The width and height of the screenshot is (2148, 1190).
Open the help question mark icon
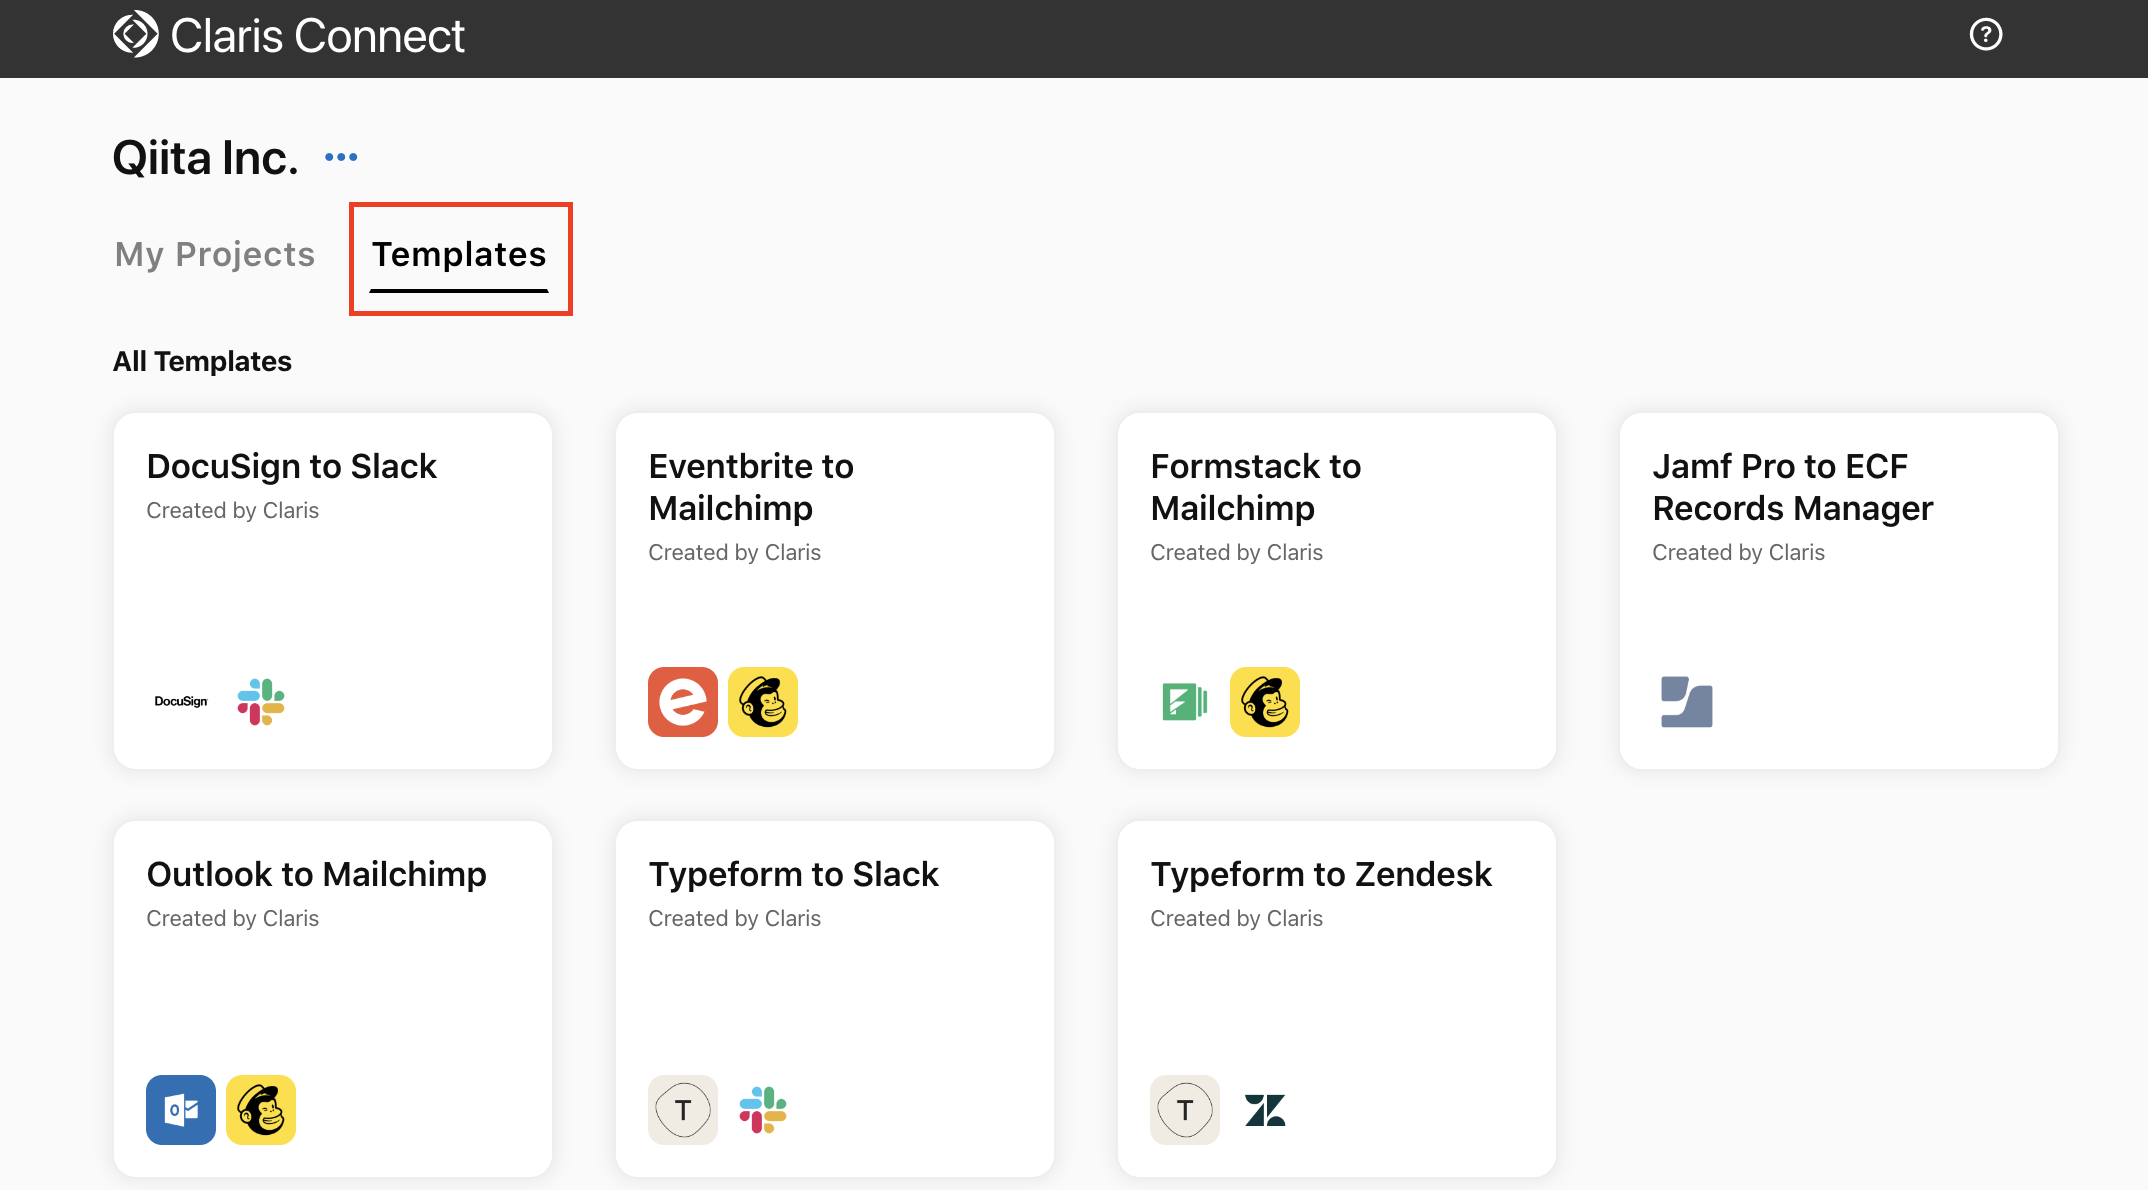tap(1985, 35)
